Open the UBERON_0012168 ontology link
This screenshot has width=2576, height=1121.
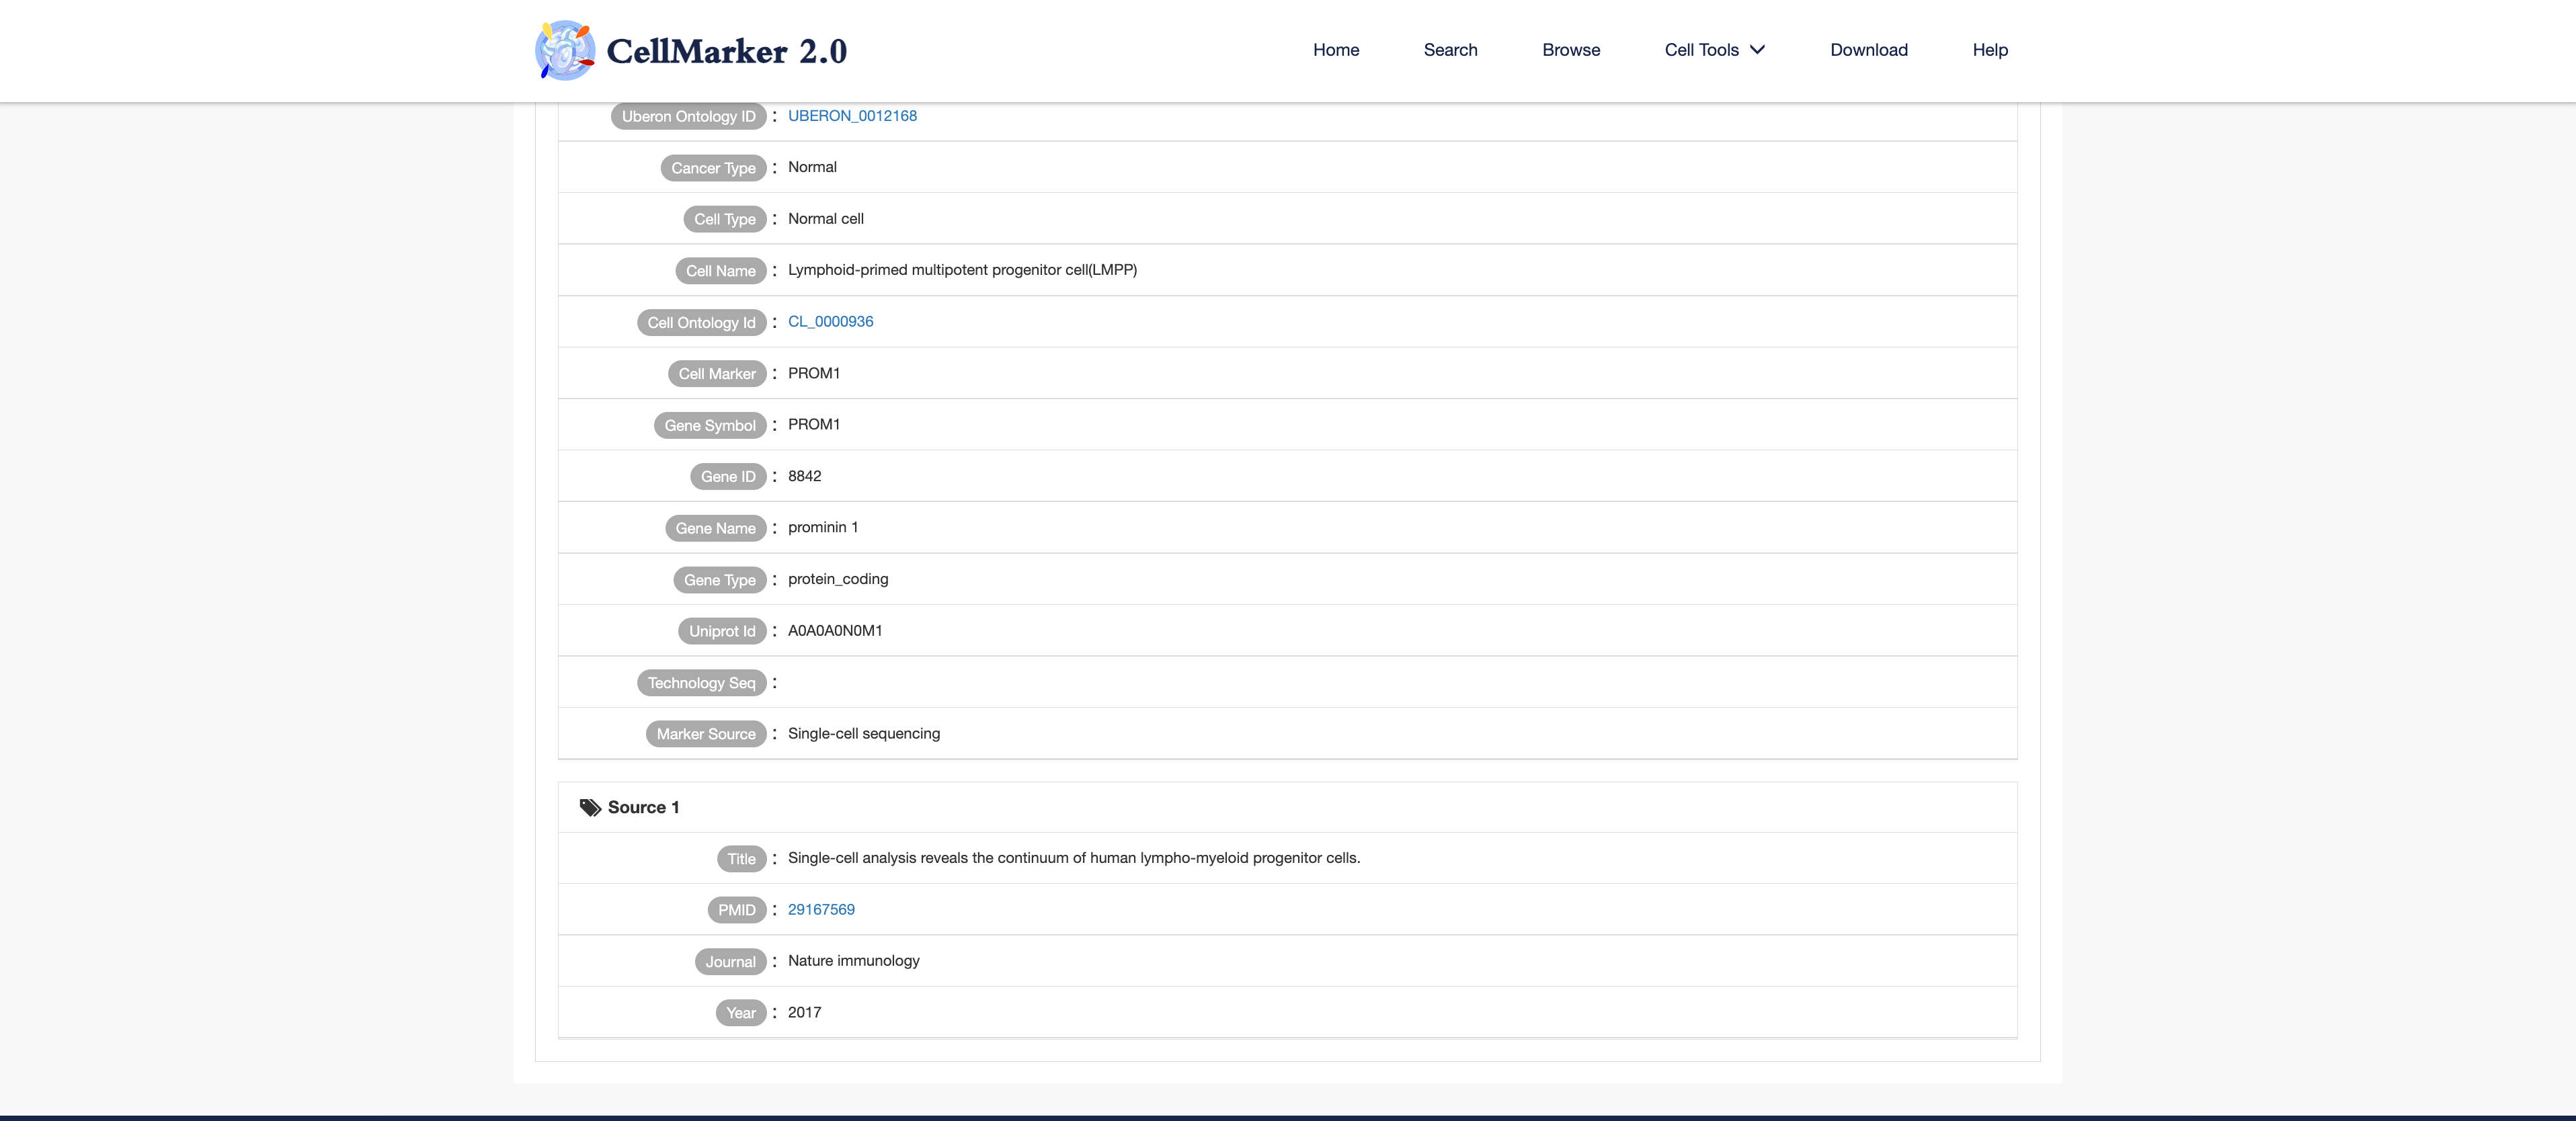[x=852, y=116]
